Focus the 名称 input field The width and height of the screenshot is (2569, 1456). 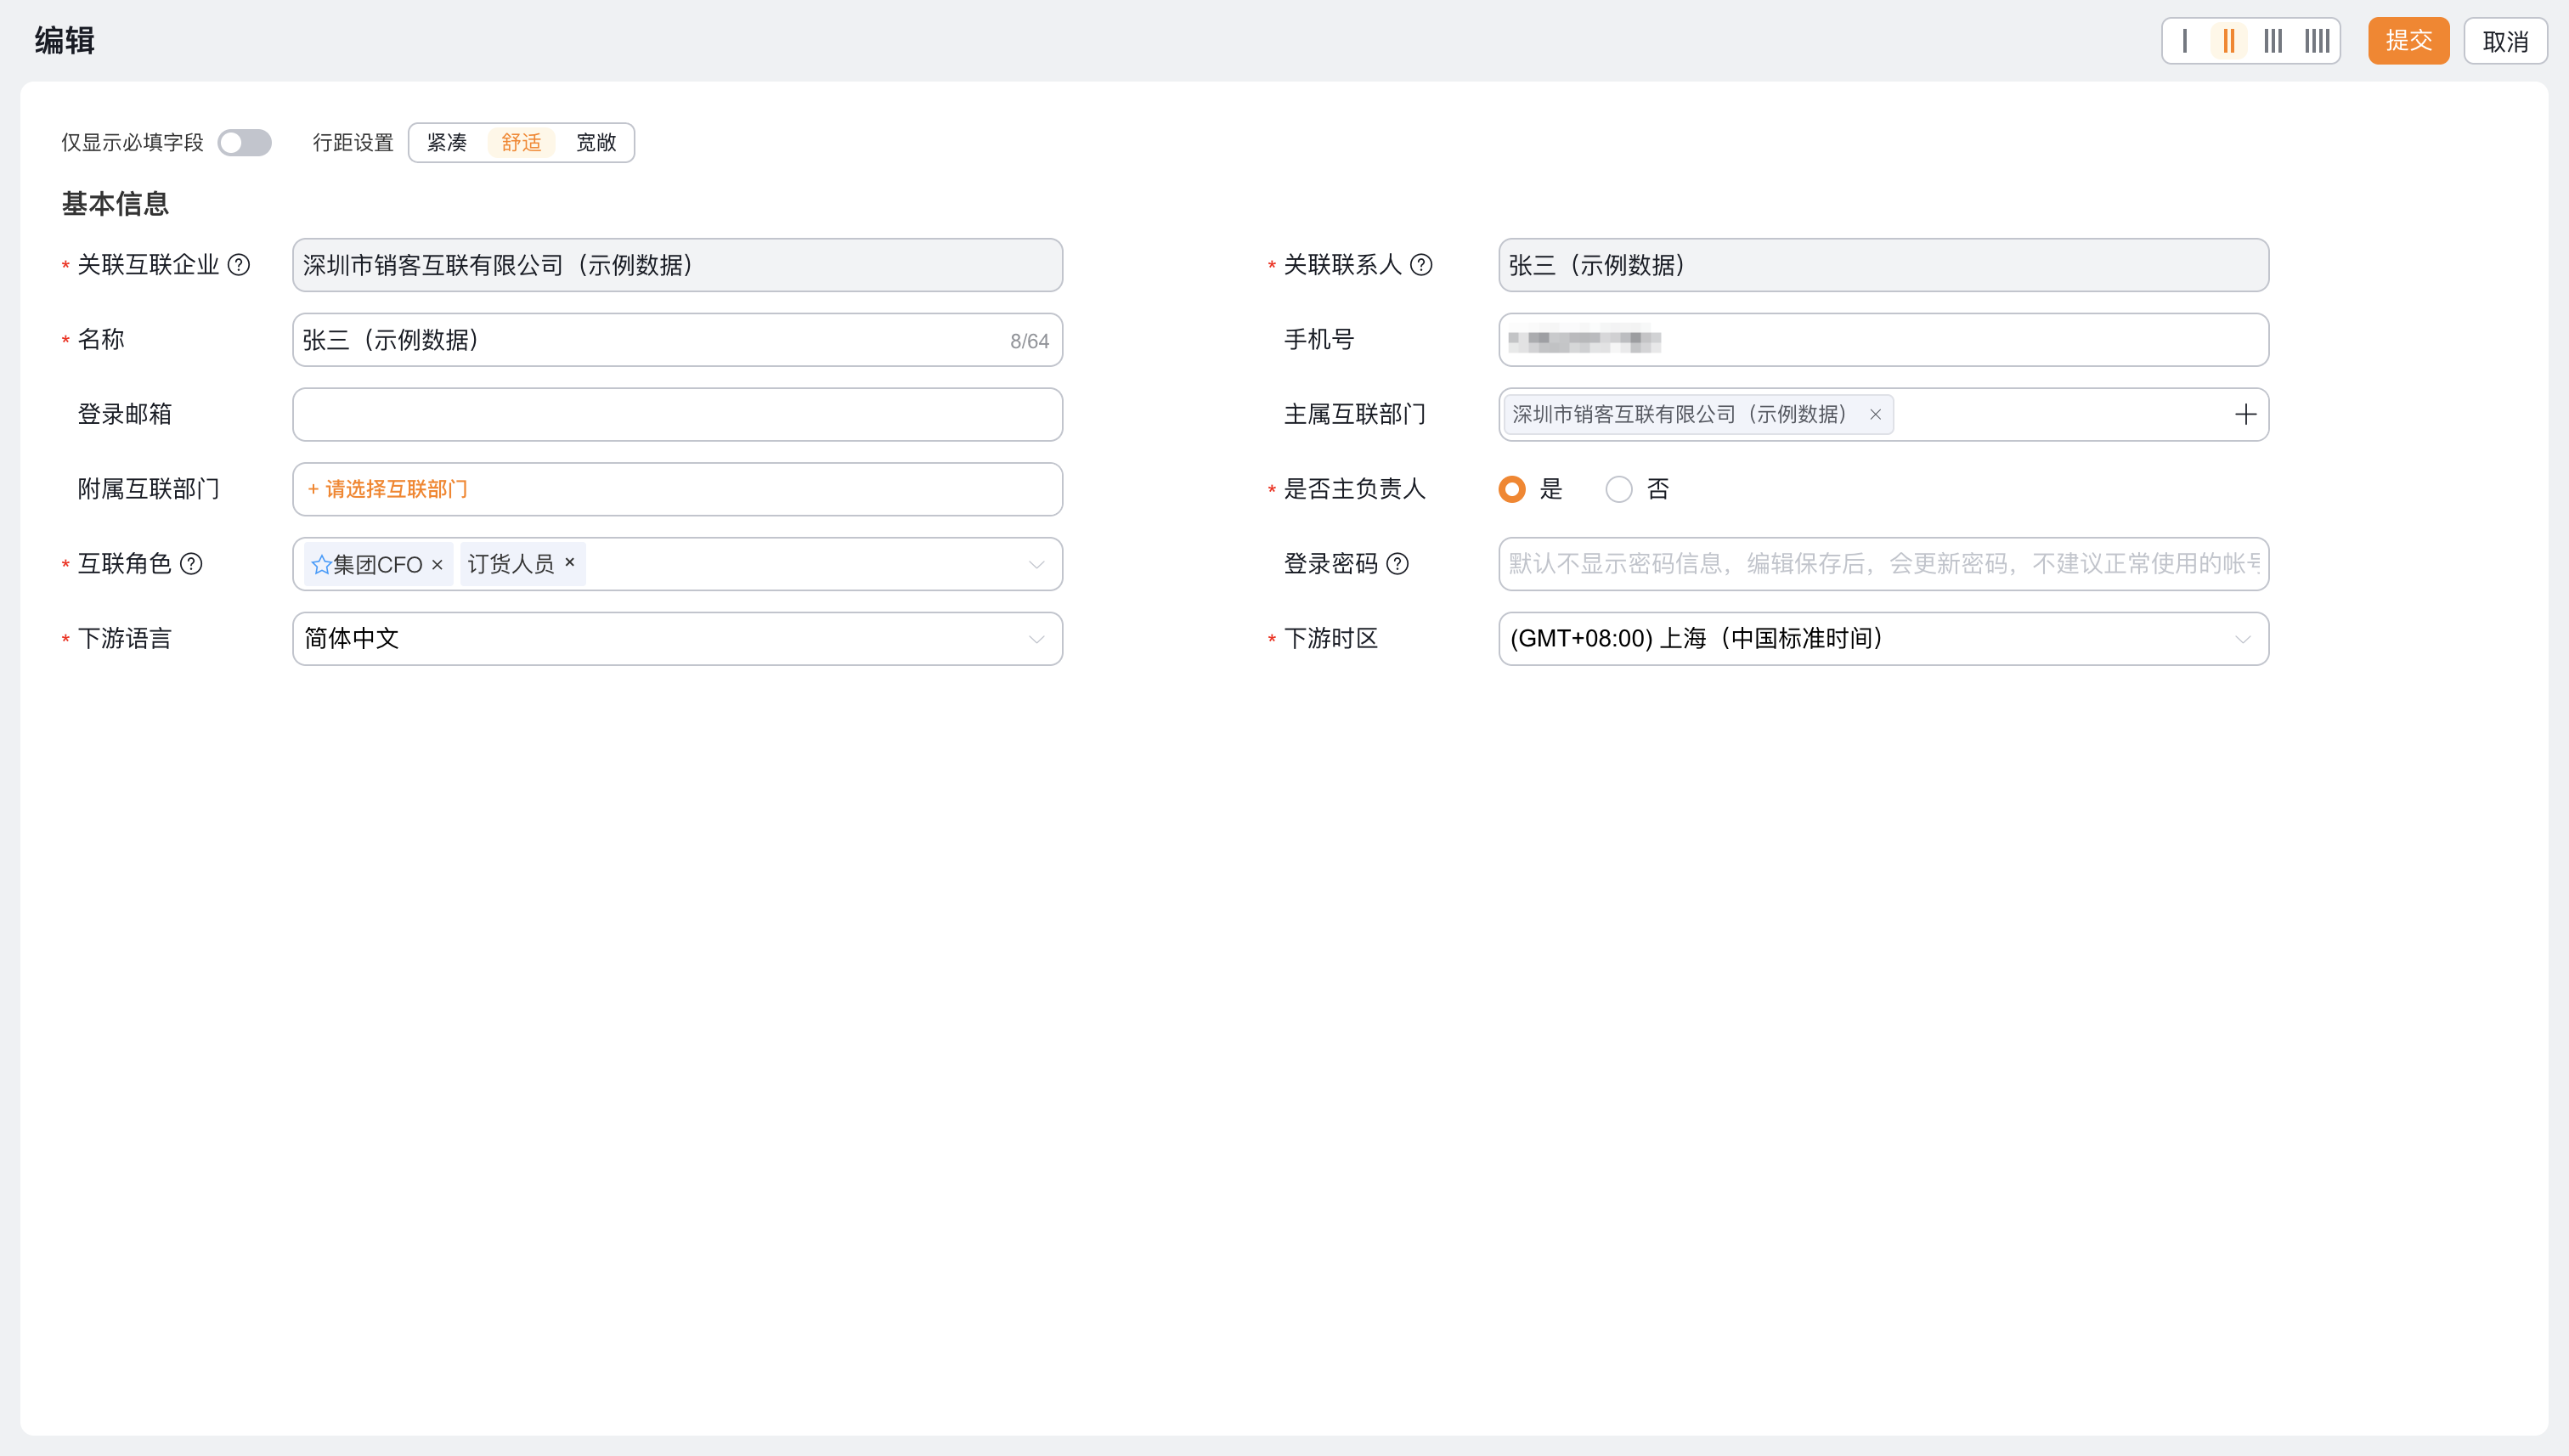(x=677, y=340)
